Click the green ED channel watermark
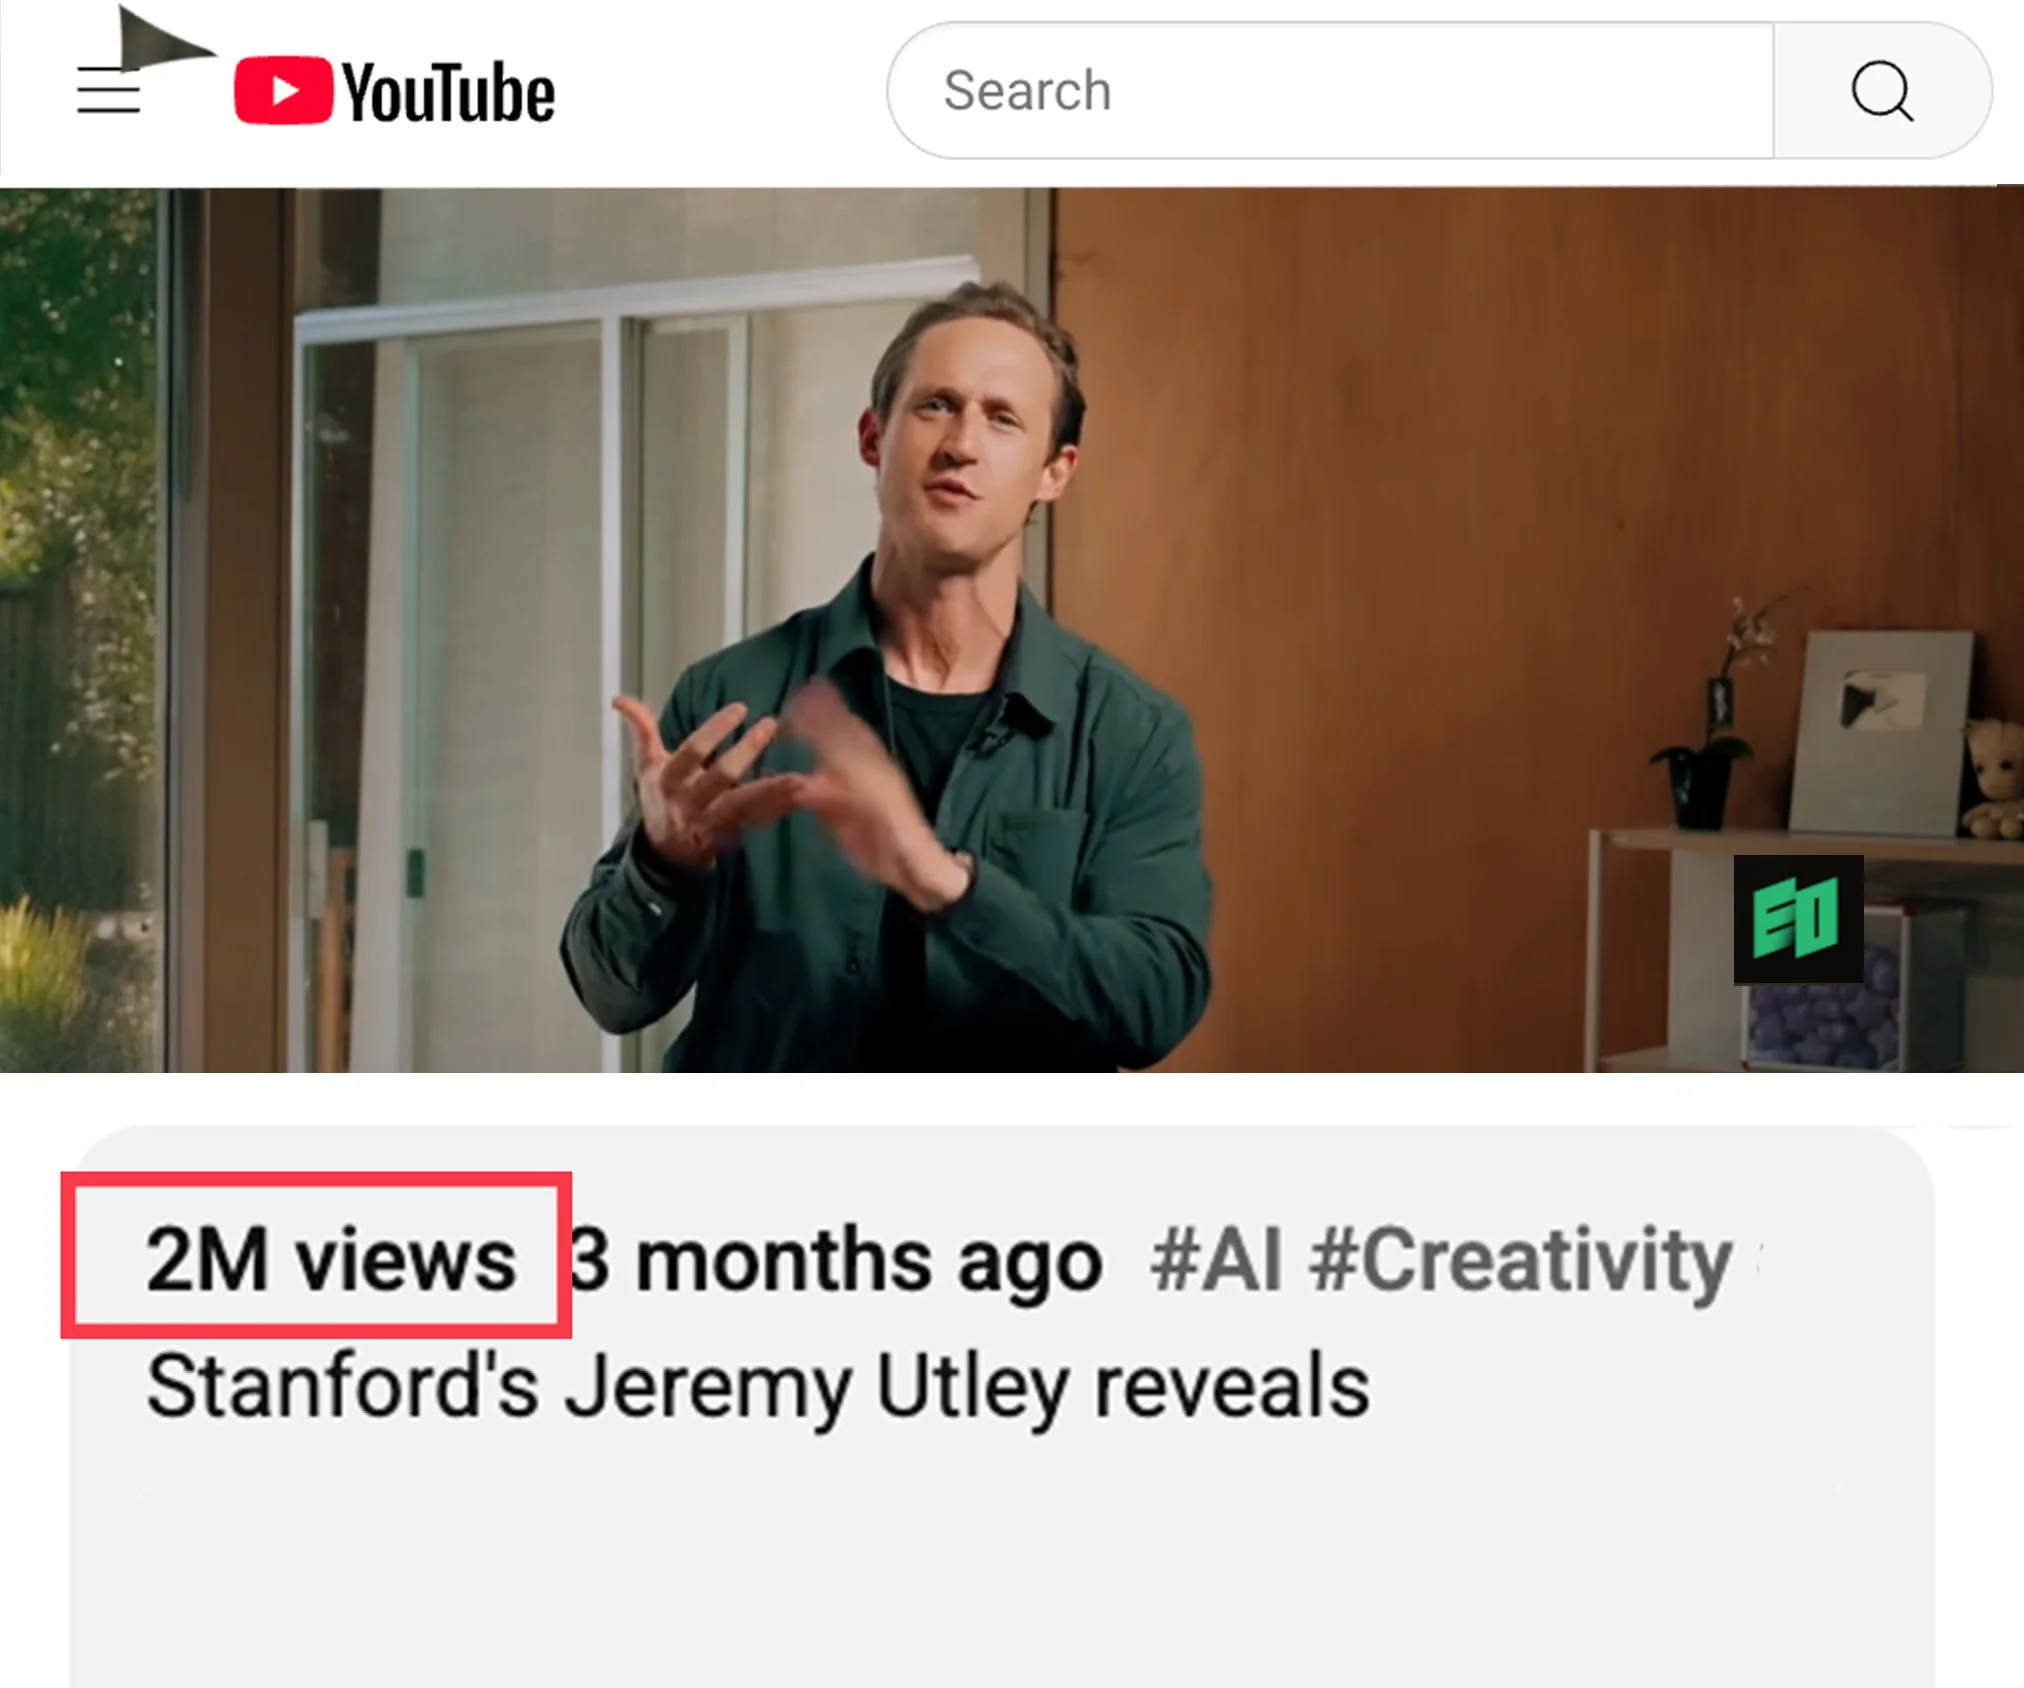 pyautogui.click(x=1798, y=919)
